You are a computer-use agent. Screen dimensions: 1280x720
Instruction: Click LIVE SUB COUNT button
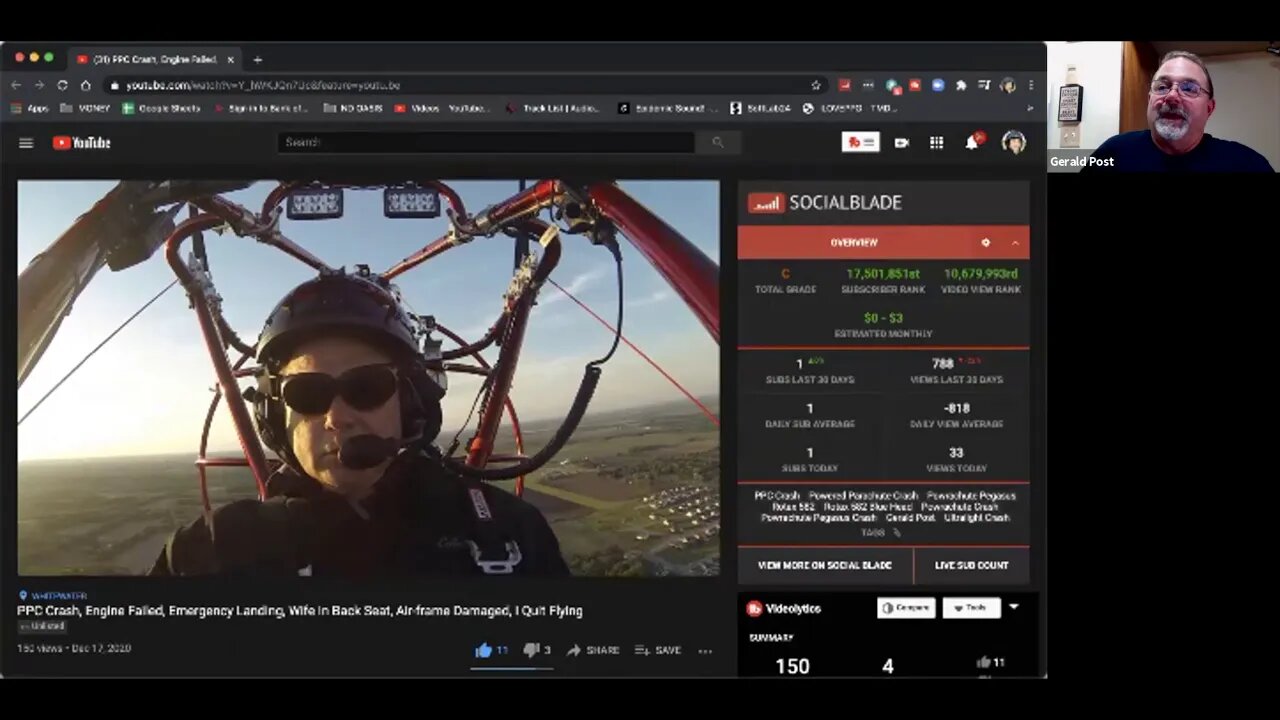coord(971,565)
